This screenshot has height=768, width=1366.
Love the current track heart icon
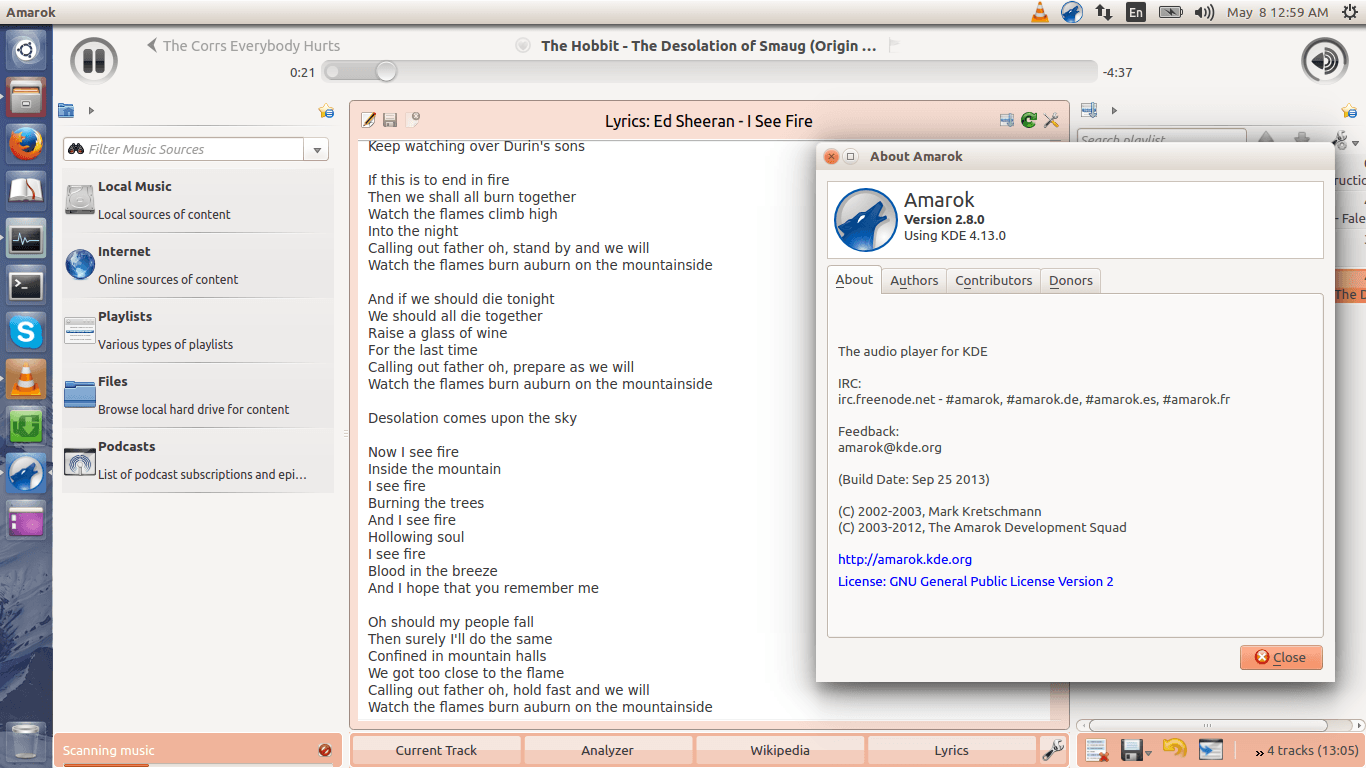(522, 45)
